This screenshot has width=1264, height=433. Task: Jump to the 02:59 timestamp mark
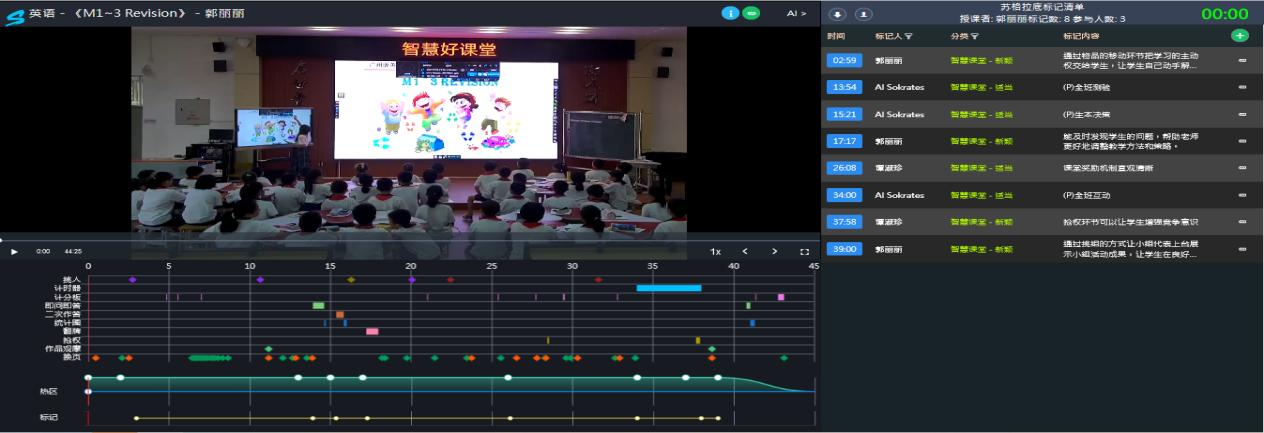(x=841, y=60)
